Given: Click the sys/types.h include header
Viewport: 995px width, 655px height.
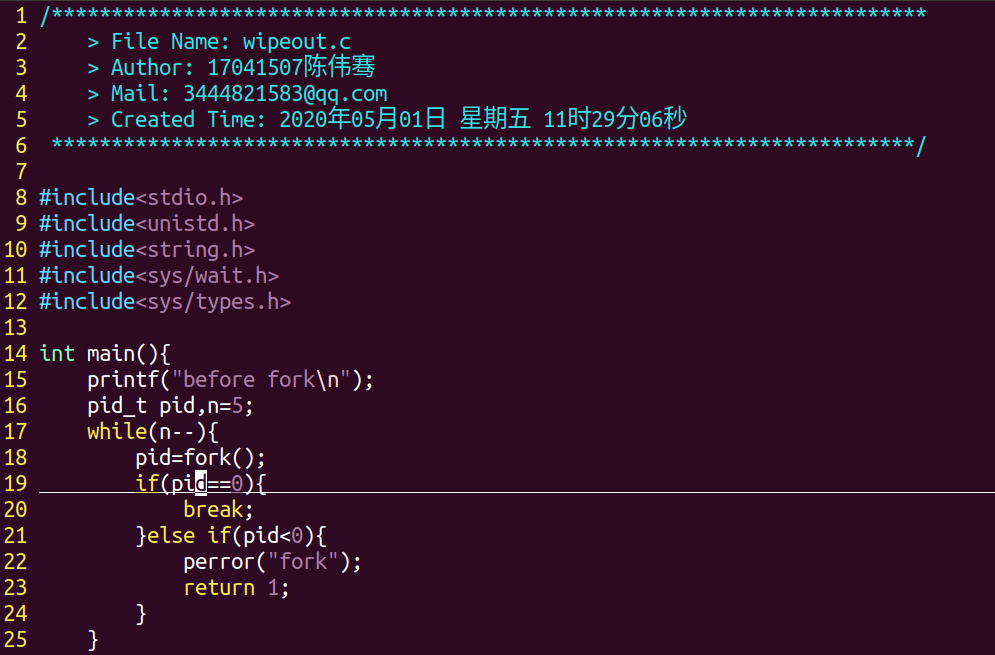Looking at the screenshot, I should pos(213,302).
